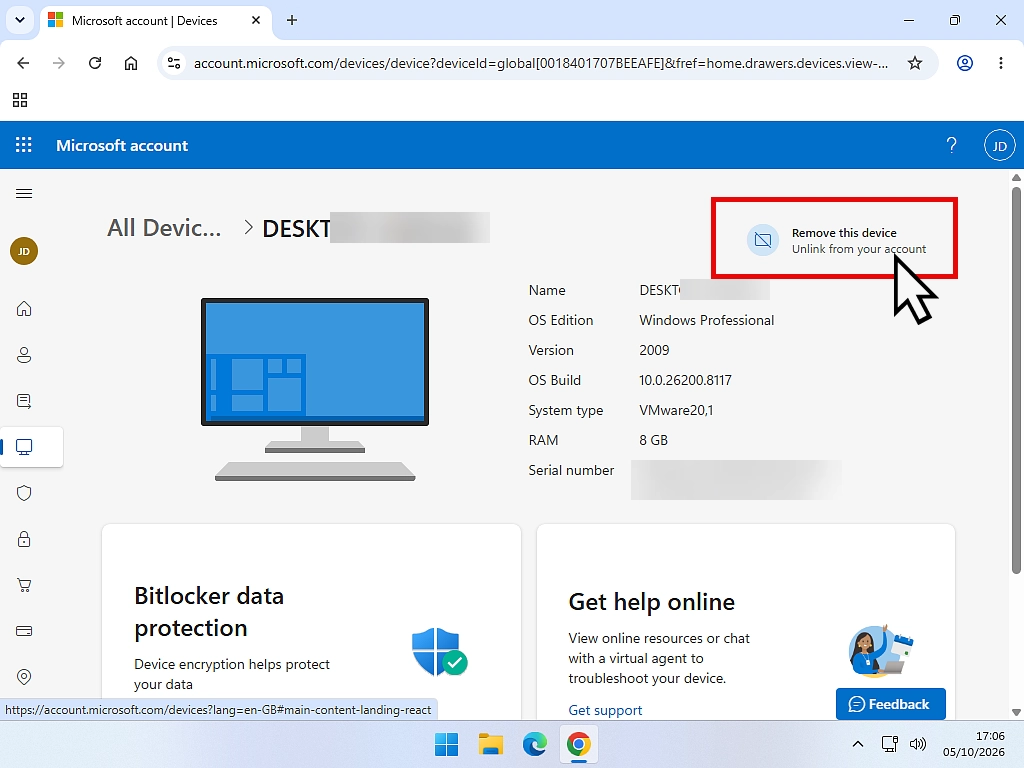Click the device computer illustration
The image size is (1024, 768).
click(315, 389)
